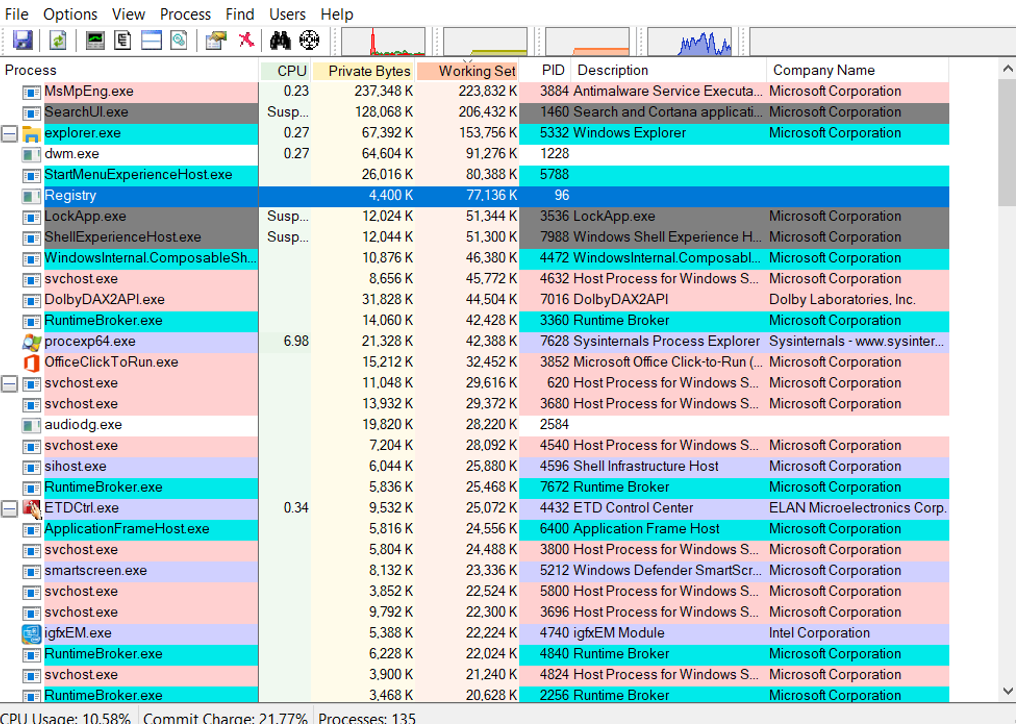Click the 'Sysinternals Process Explorer' description cell
This screenshot has height=724, width=1016.
click(666, 342)
